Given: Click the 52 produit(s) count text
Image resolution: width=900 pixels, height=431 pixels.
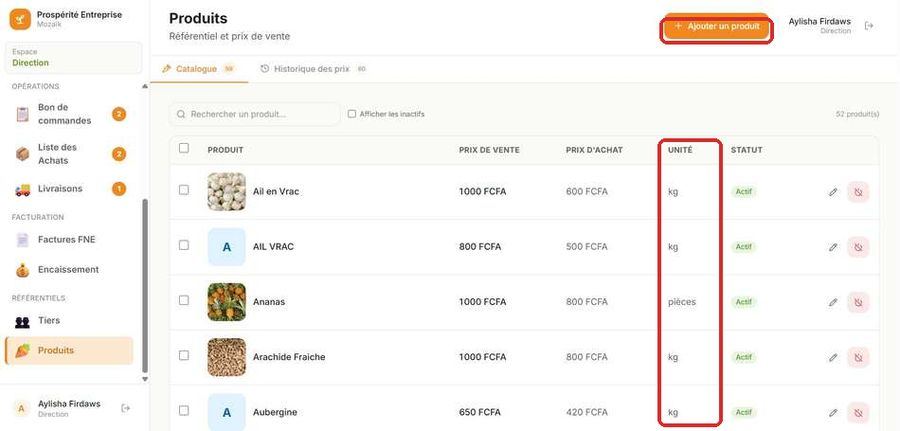Looking at the screenshot, I should (x=858, y=114).
